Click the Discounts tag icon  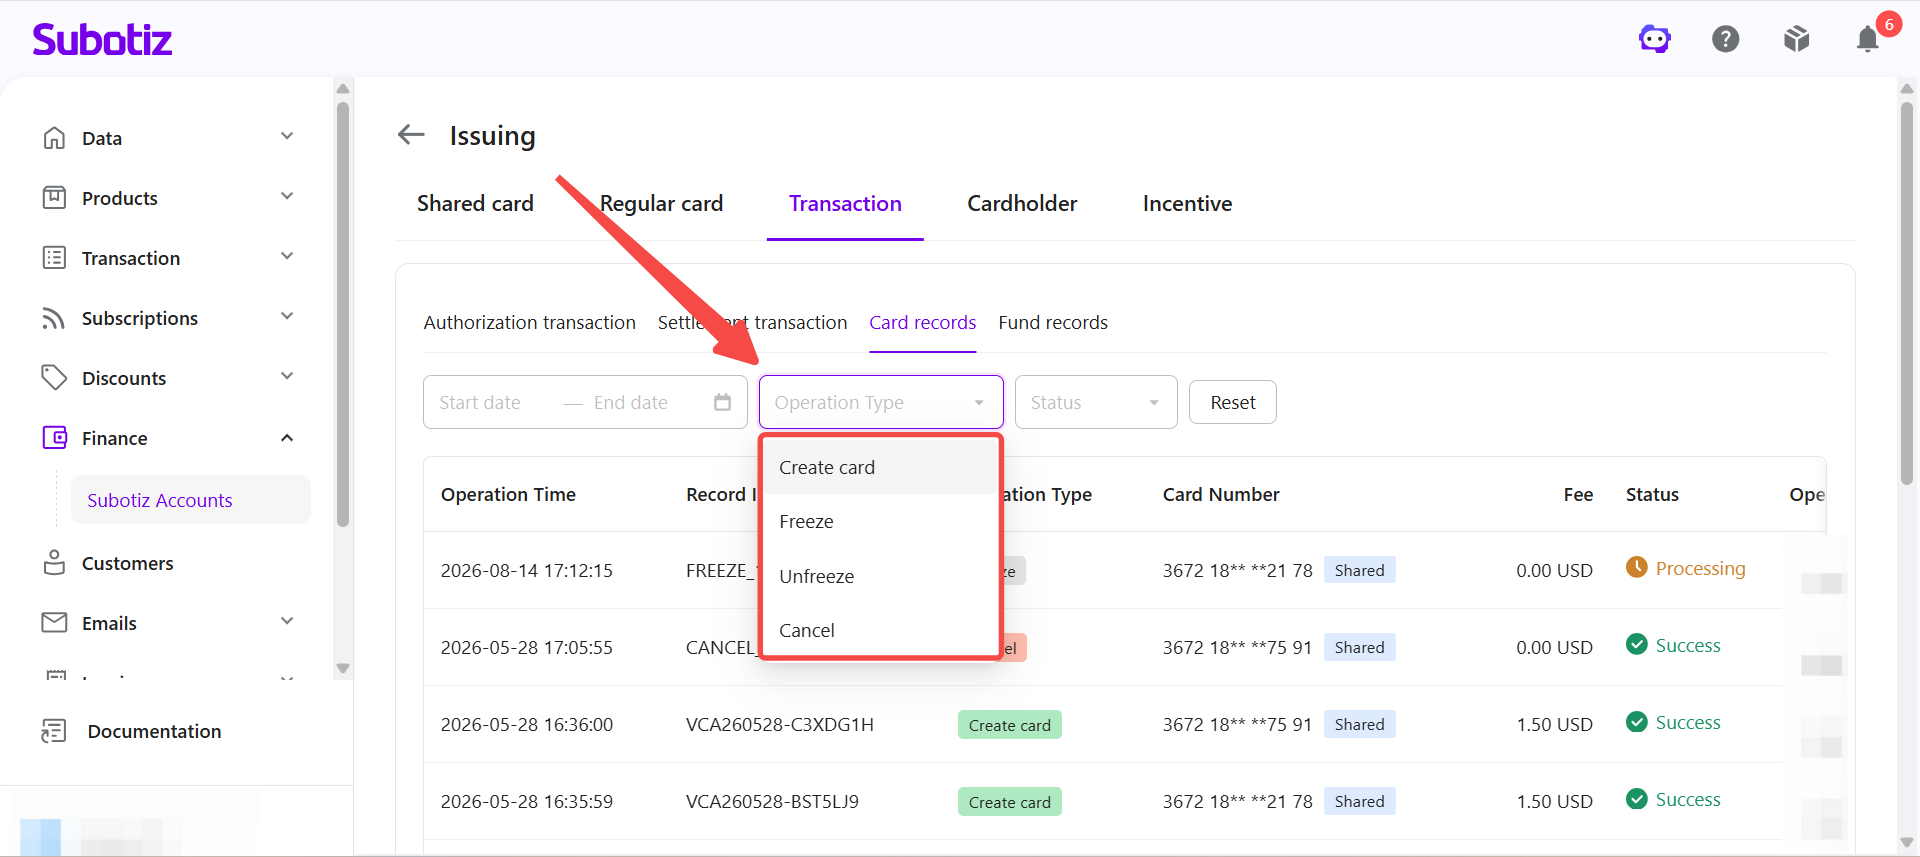pyautogui.click(x=54, y=378)
